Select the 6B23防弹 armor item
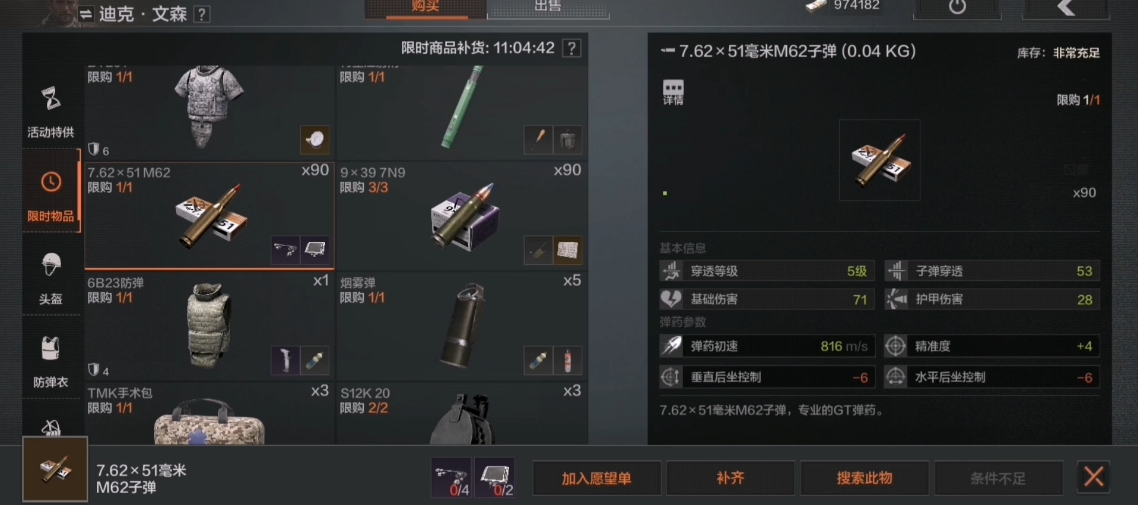 (209, 326)
